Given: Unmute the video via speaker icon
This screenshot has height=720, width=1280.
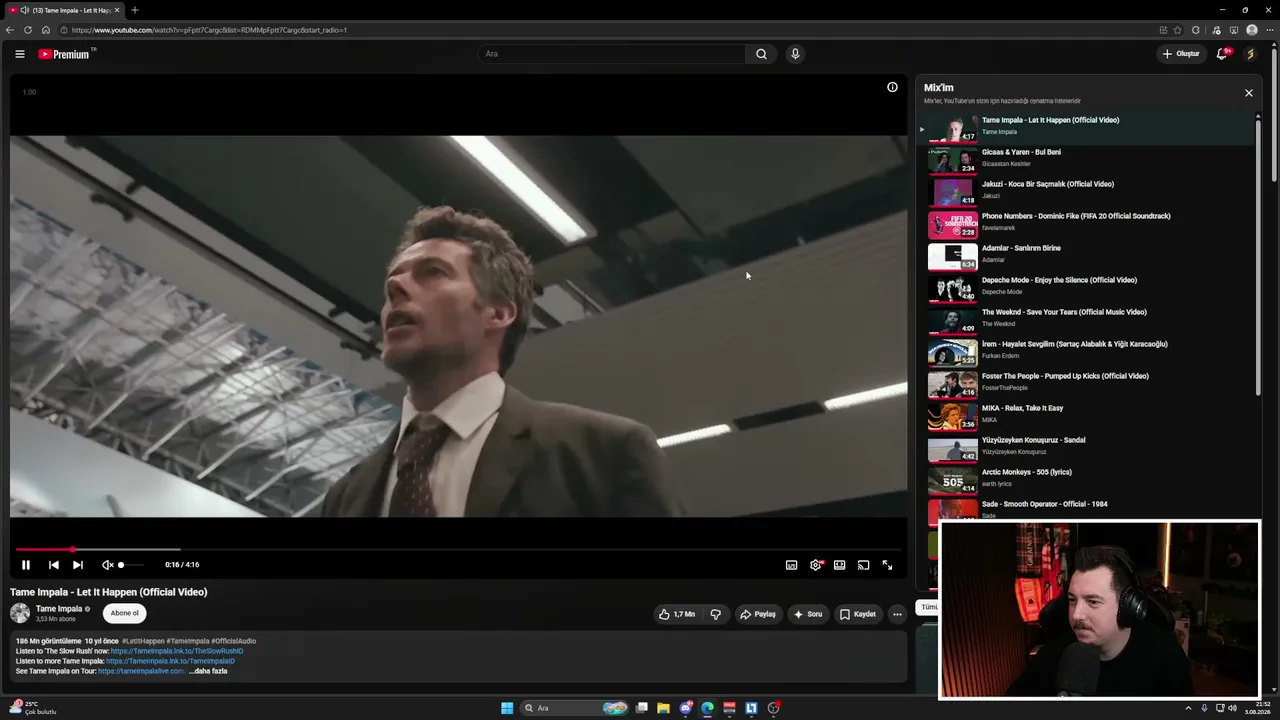Looking at the screenshot, I should click(107, 565).
